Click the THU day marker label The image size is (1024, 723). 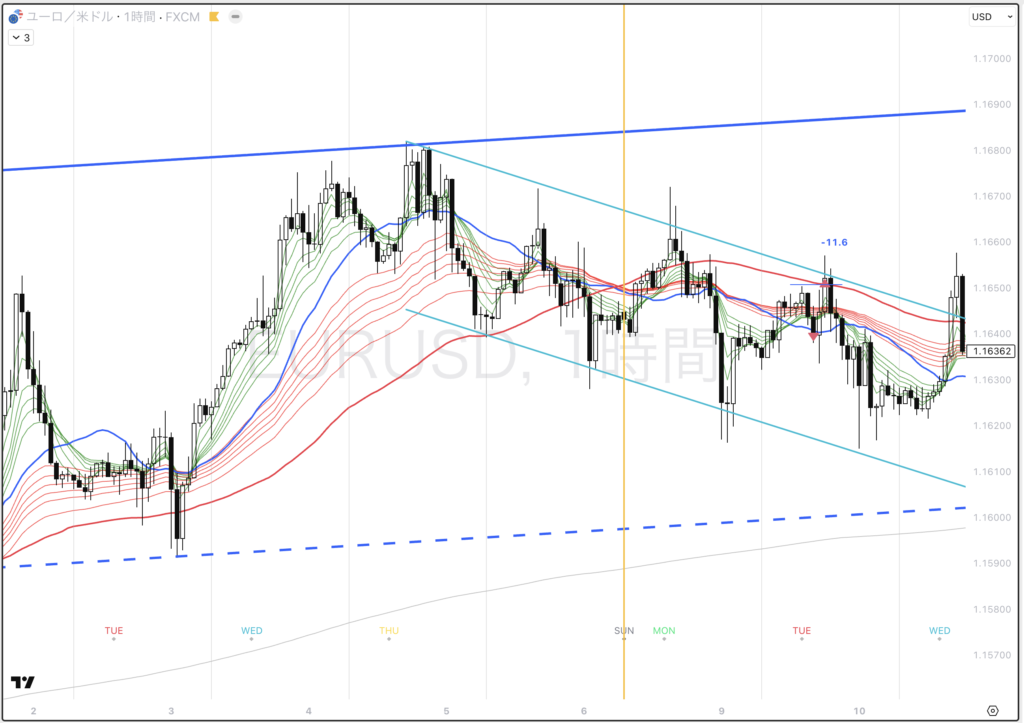pos(388,630)
